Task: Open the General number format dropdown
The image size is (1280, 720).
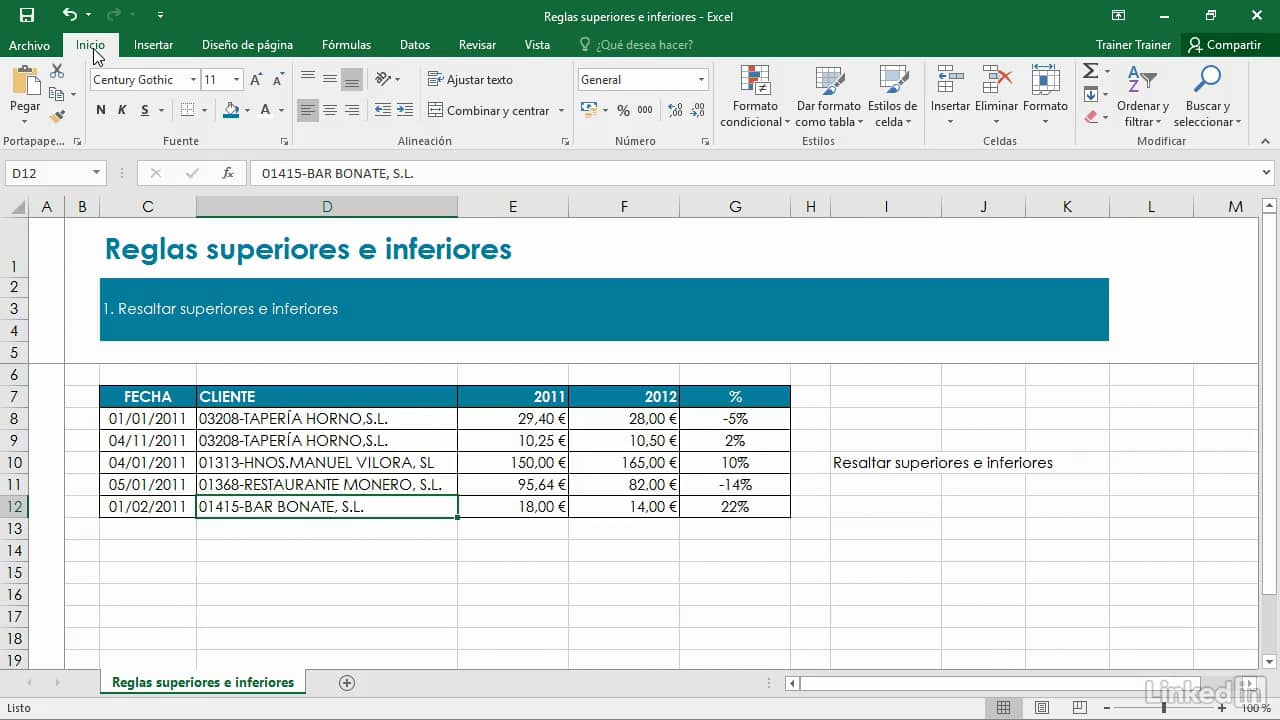Action: click(x=701, y=80)
